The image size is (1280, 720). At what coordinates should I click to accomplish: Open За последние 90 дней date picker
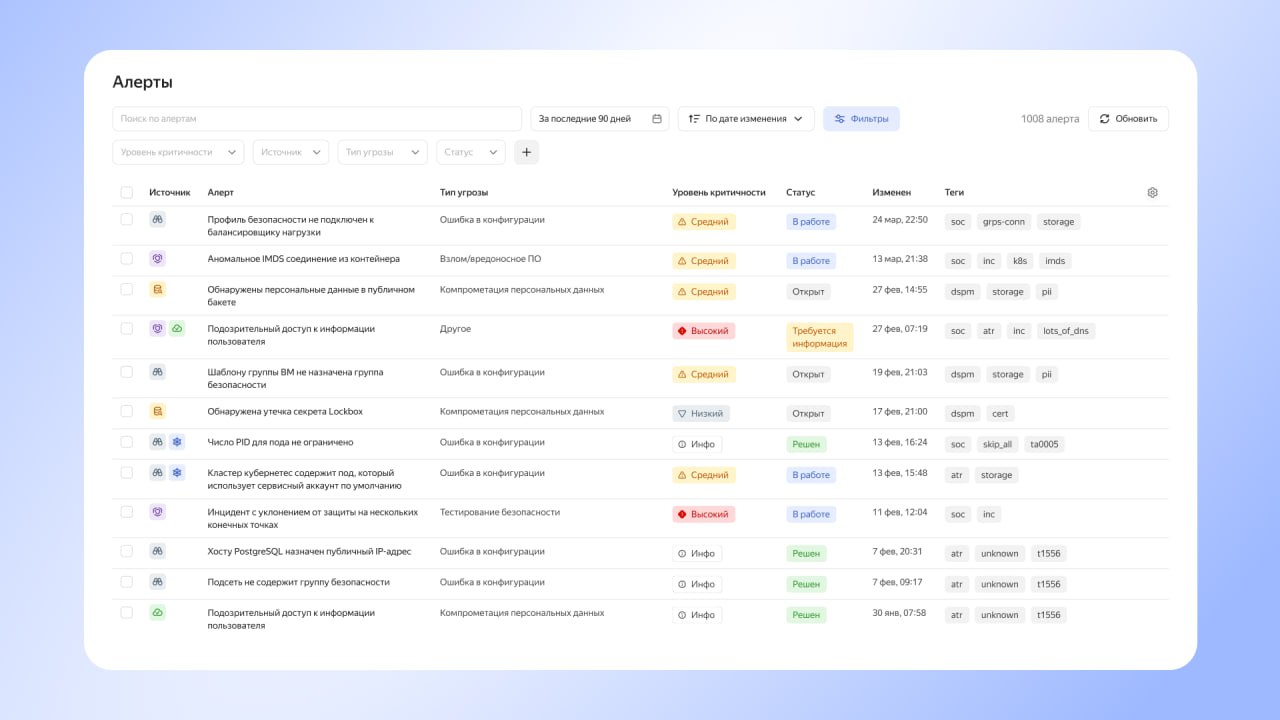600,119
